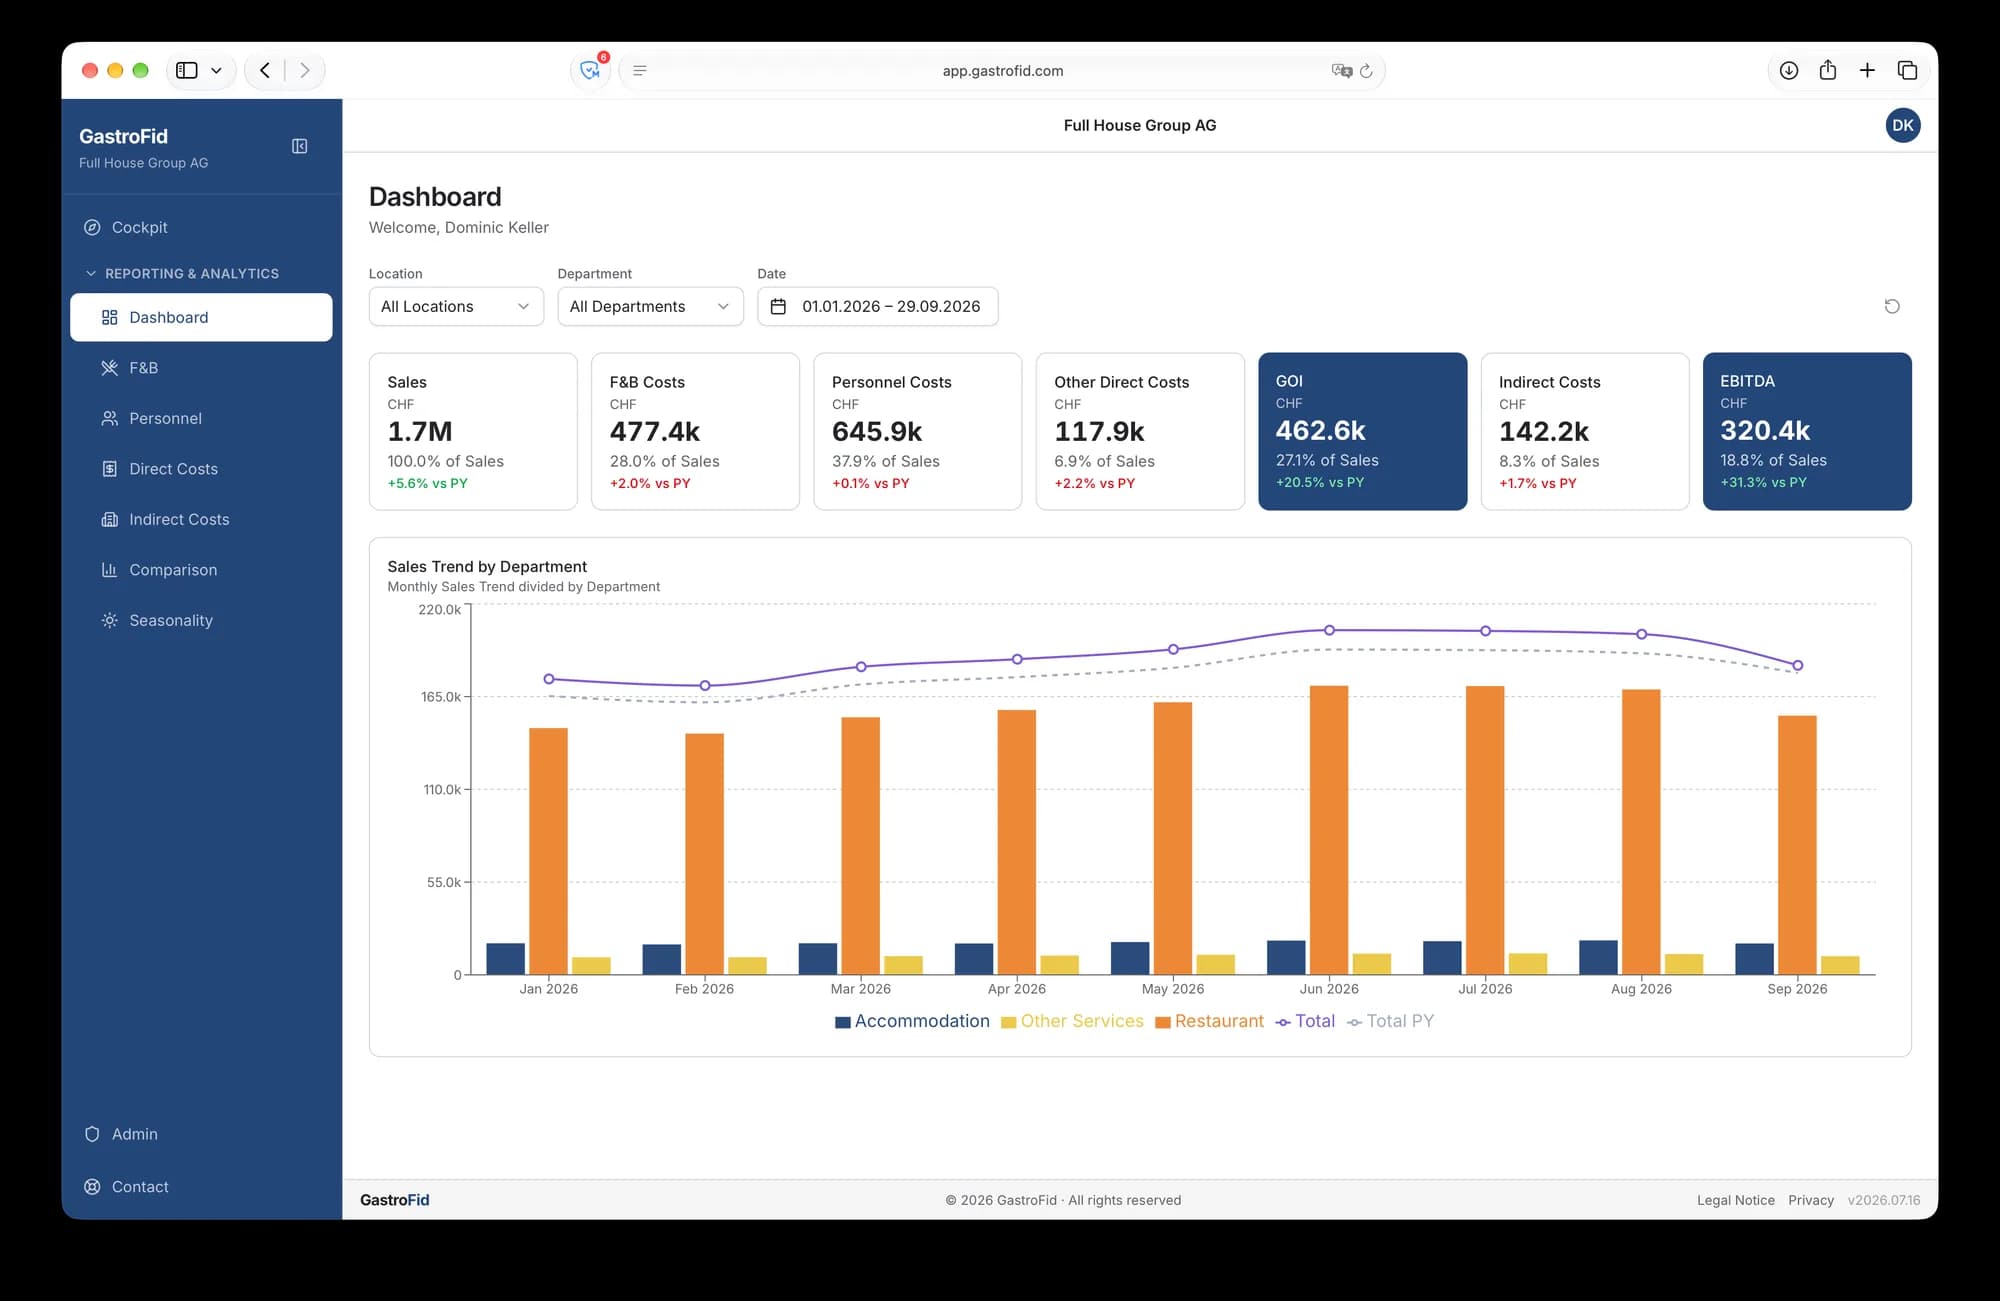Toggle Total line in chart legend
Image resolution: width=2000 pixels, height=1301 pixels.
[x=1305, y=1021]
